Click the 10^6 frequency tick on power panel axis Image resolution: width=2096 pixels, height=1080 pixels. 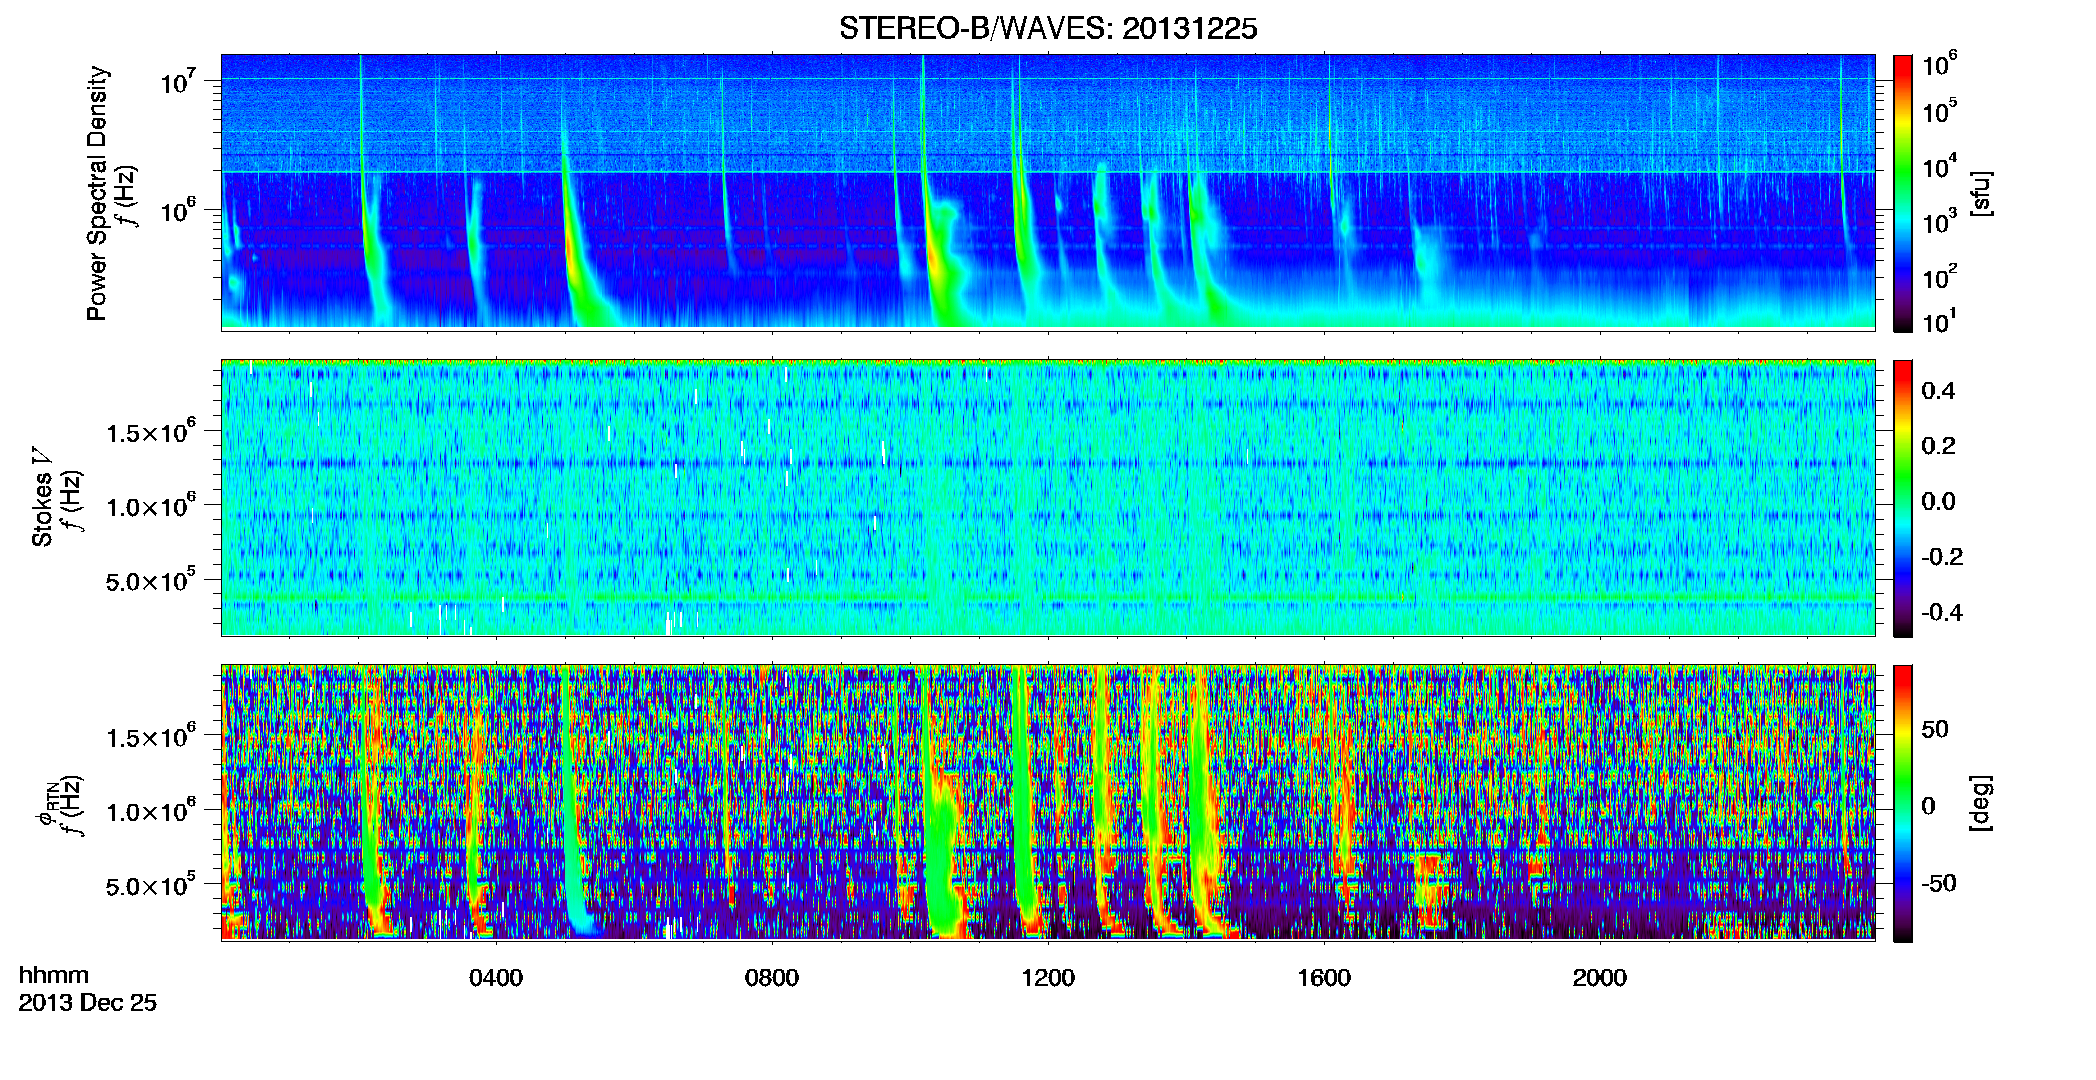click(x=178, y=211)
